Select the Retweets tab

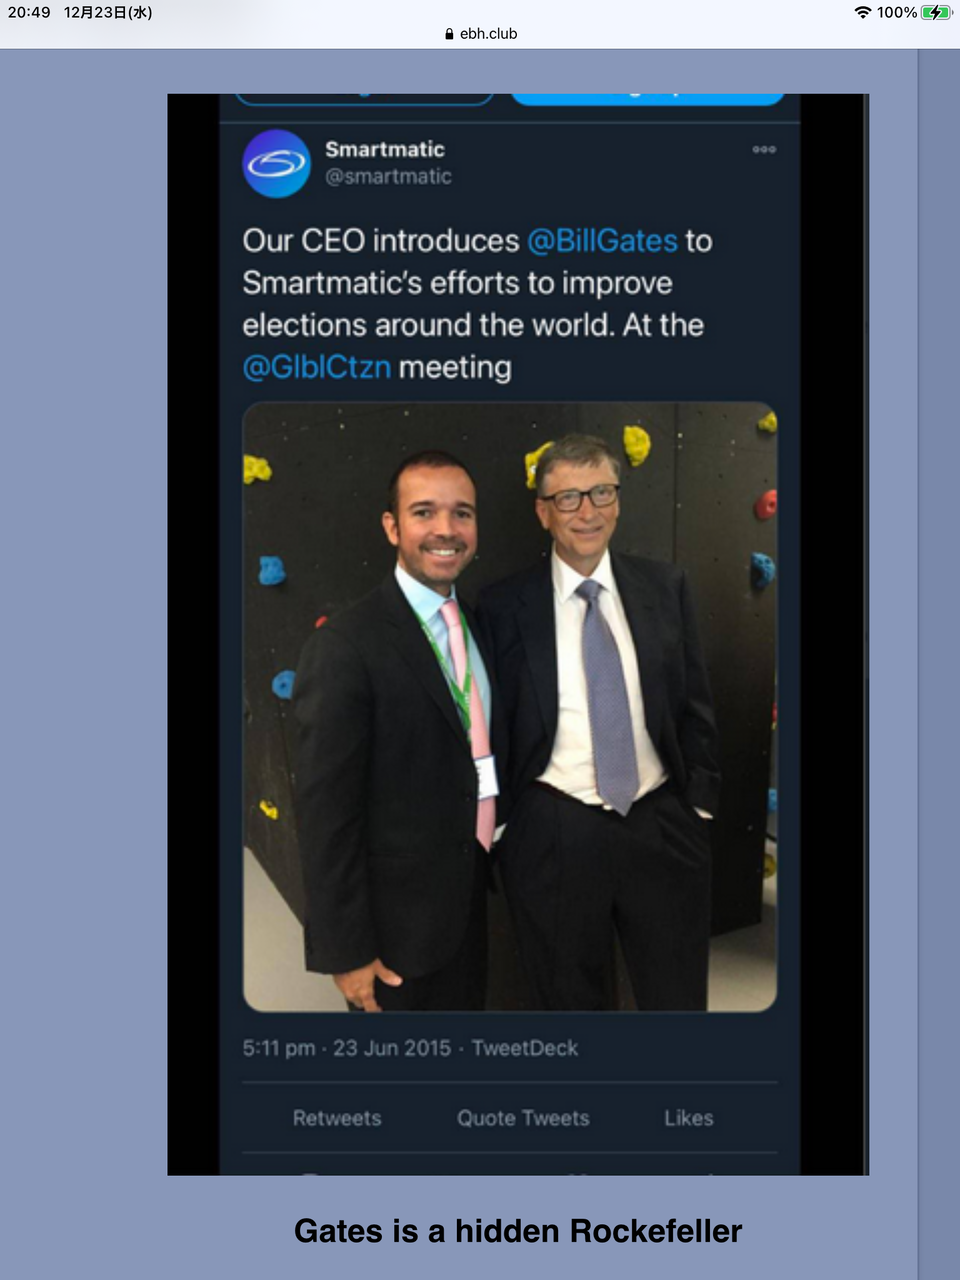click(x=337, y=1118)
